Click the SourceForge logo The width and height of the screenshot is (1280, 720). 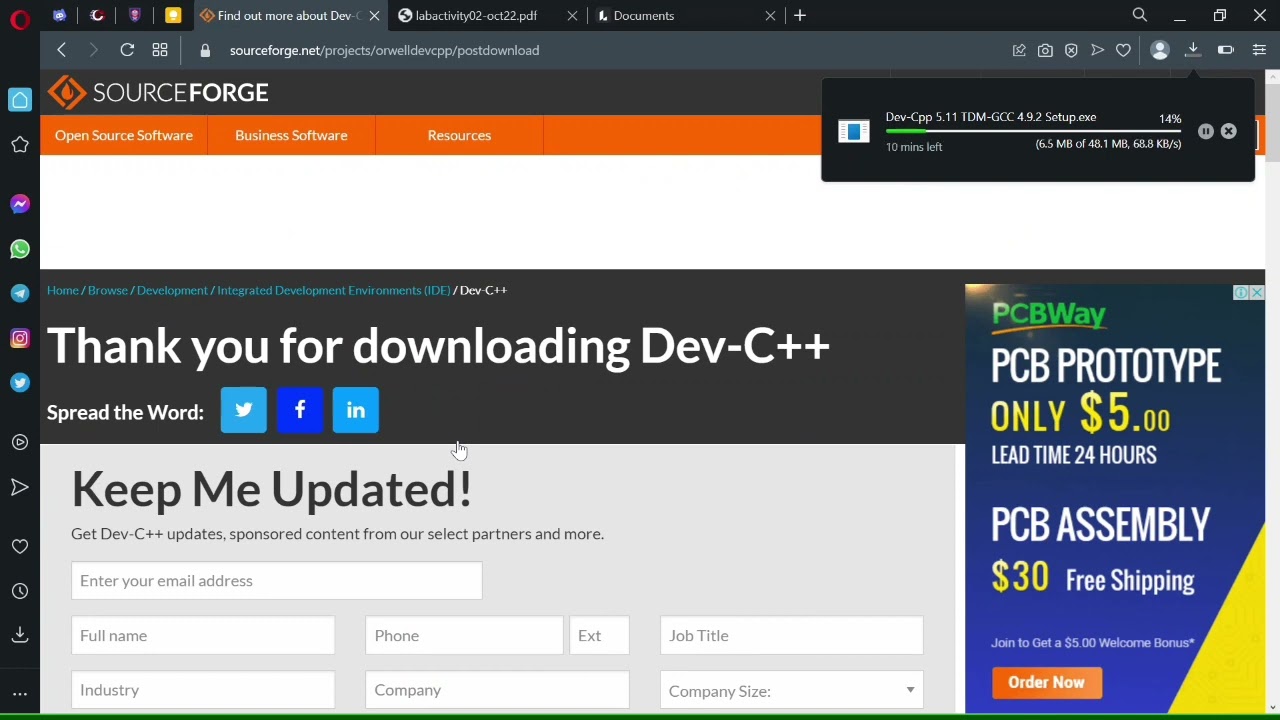pos(158,93)
